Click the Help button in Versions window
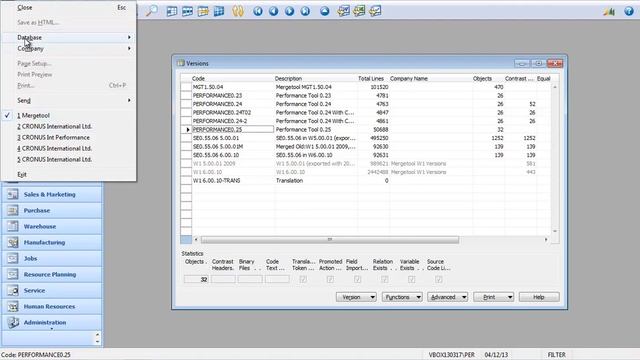 (x=539, y=297)
